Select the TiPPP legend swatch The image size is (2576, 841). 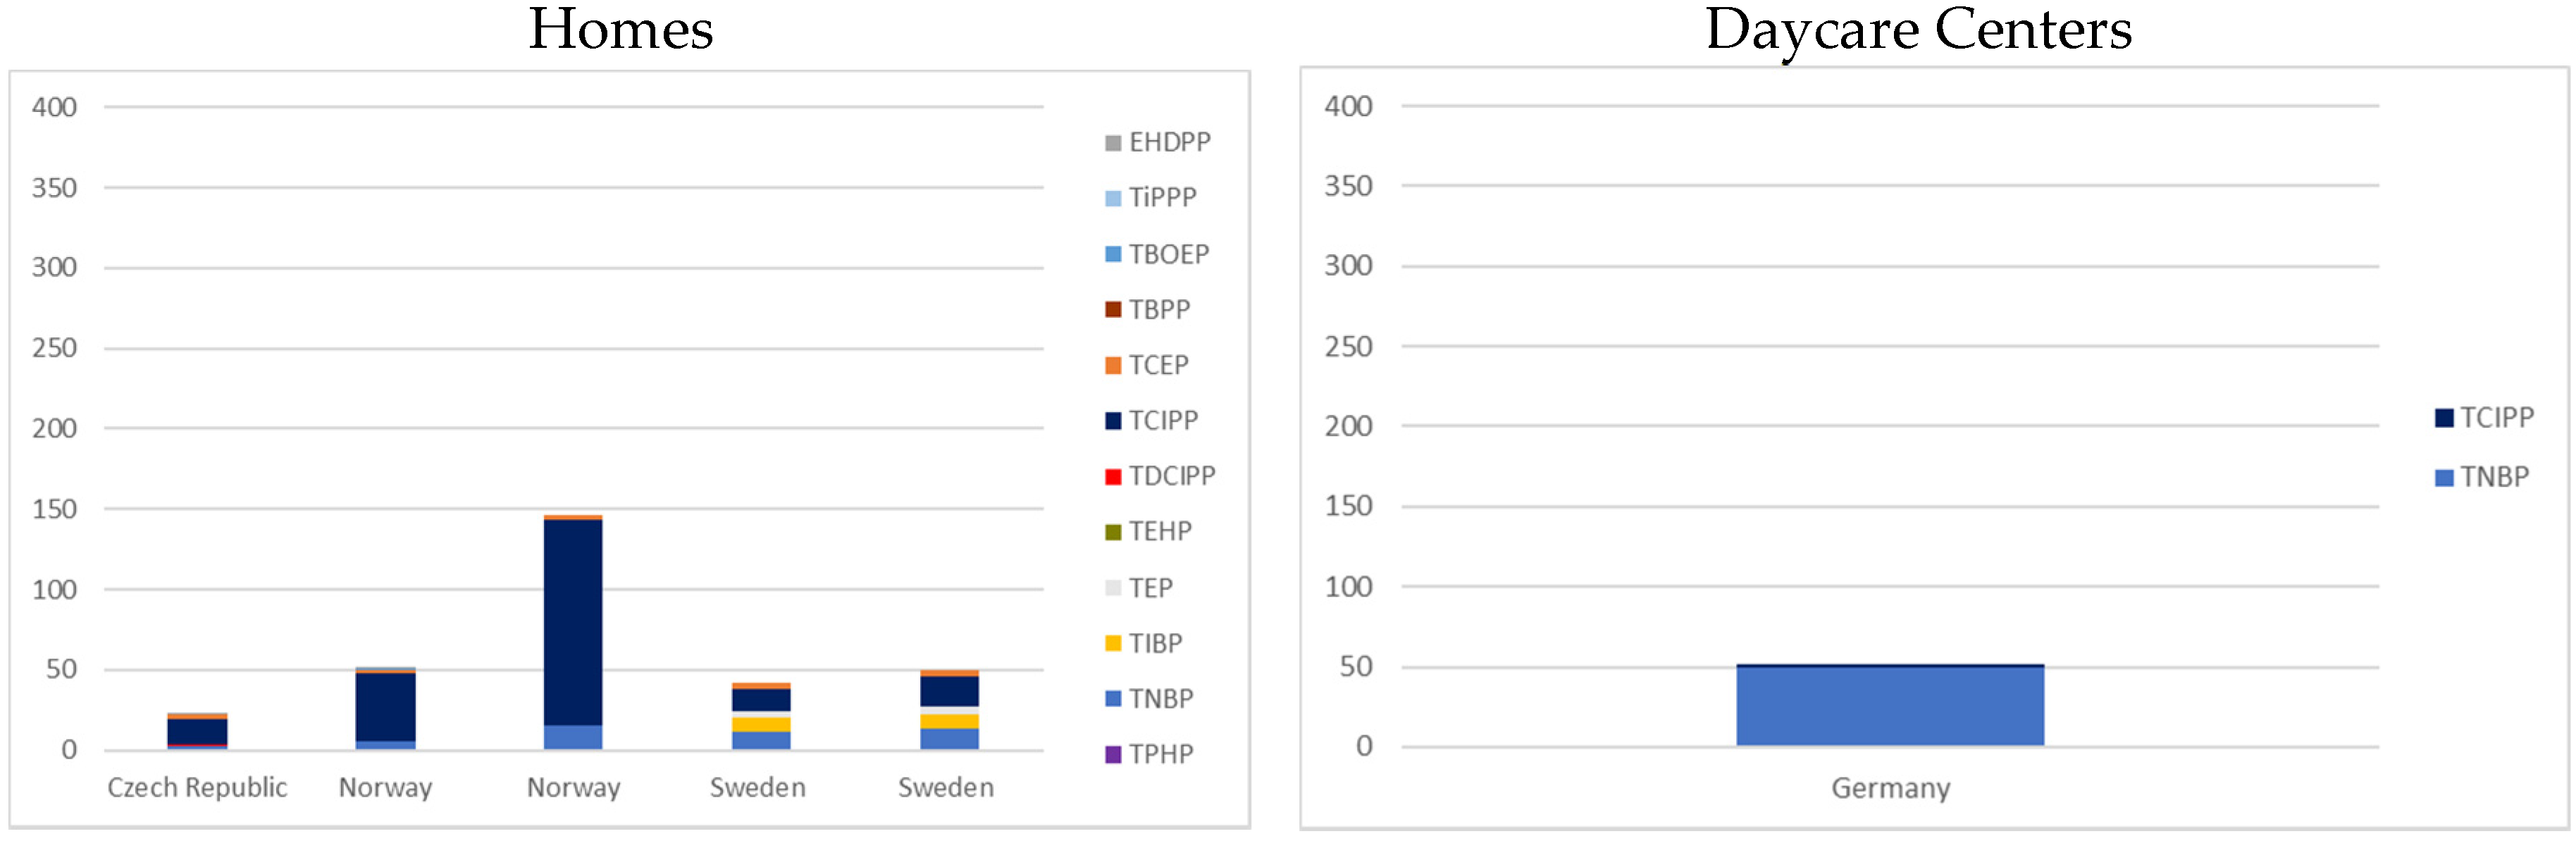(x=1112, y=198)
